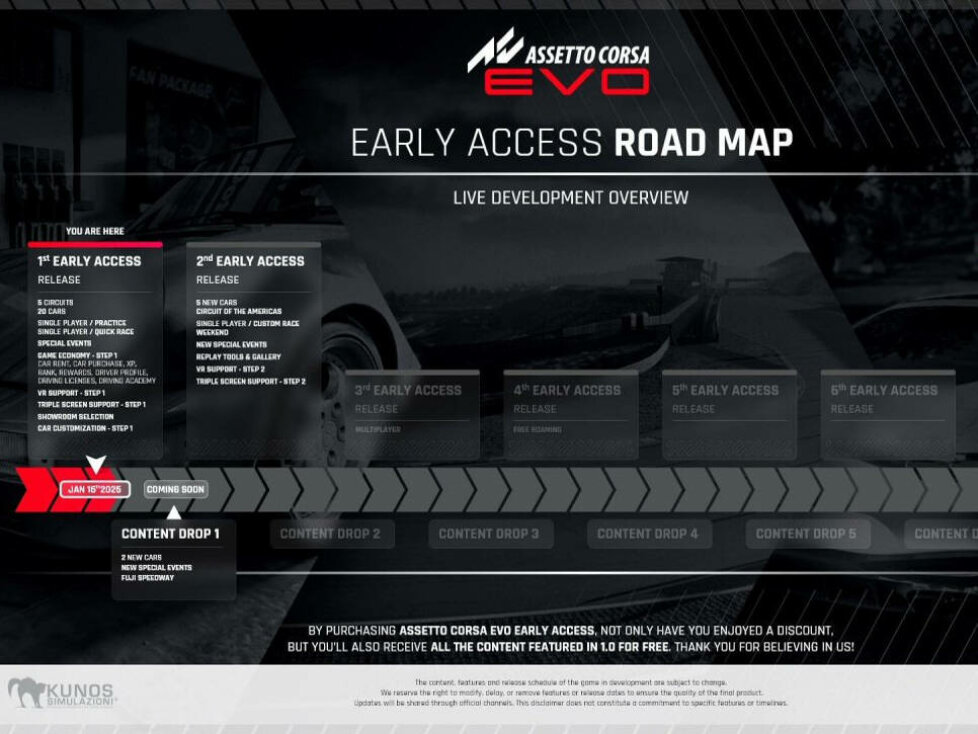
Task: Click 'ALL THE CONTENT FEATURED IN 1.0 FOR FREE'
Action: click(x=551, y=647)
